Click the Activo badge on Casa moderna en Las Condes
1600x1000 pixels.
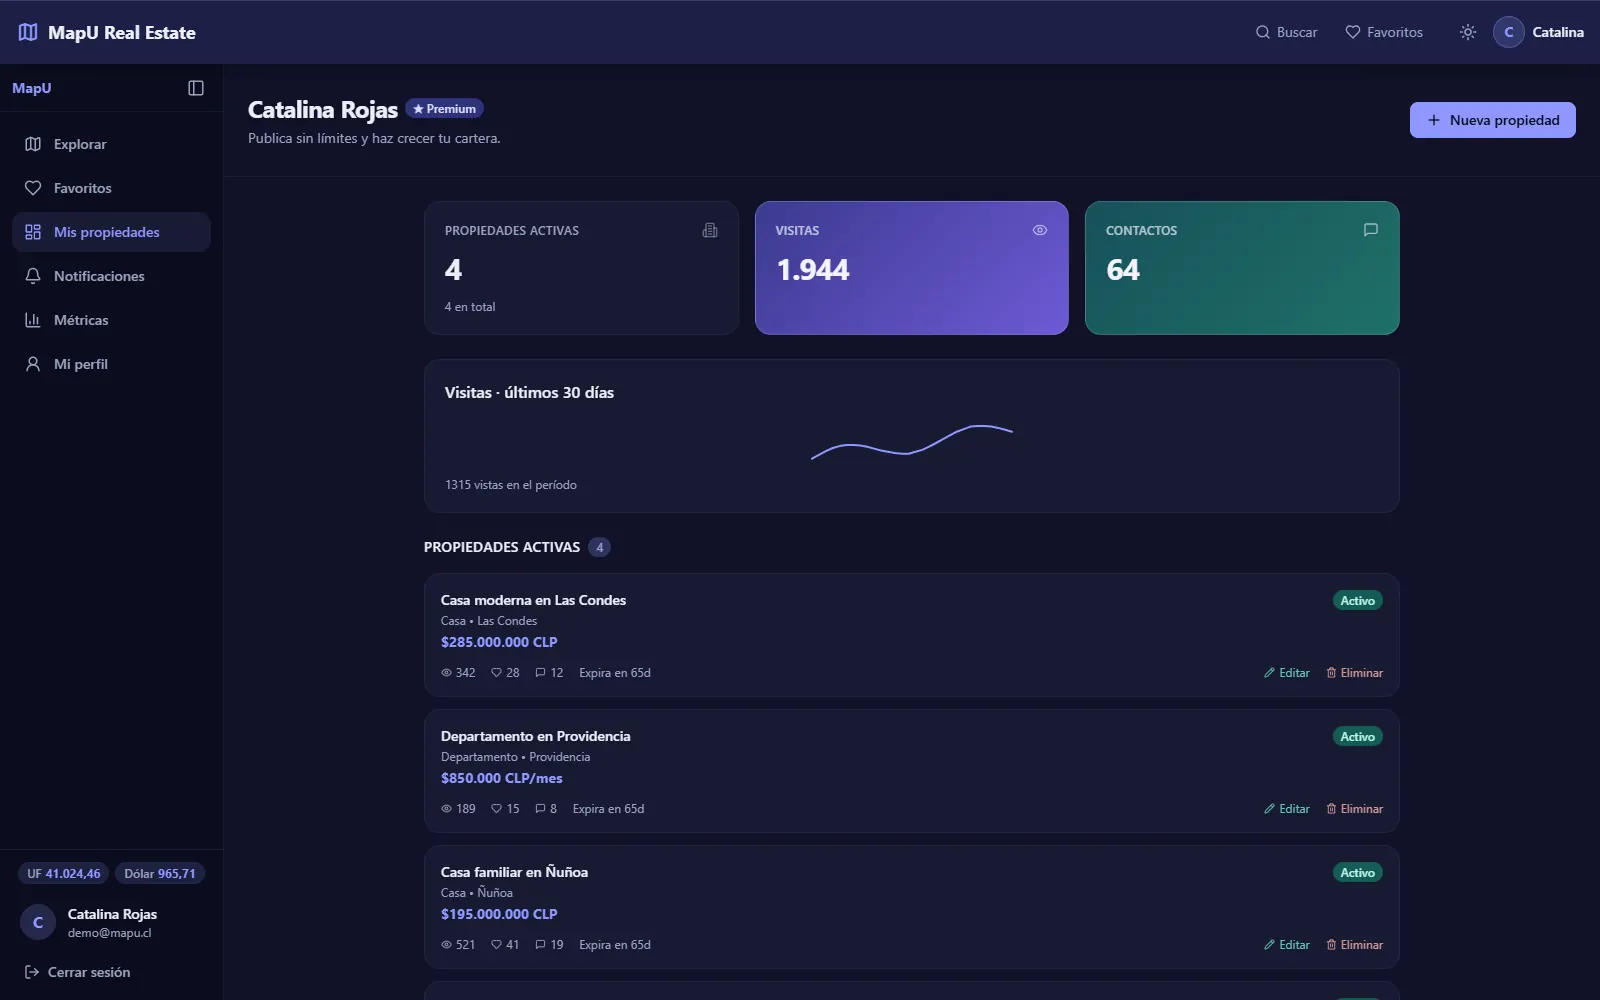pos(1357,601)
